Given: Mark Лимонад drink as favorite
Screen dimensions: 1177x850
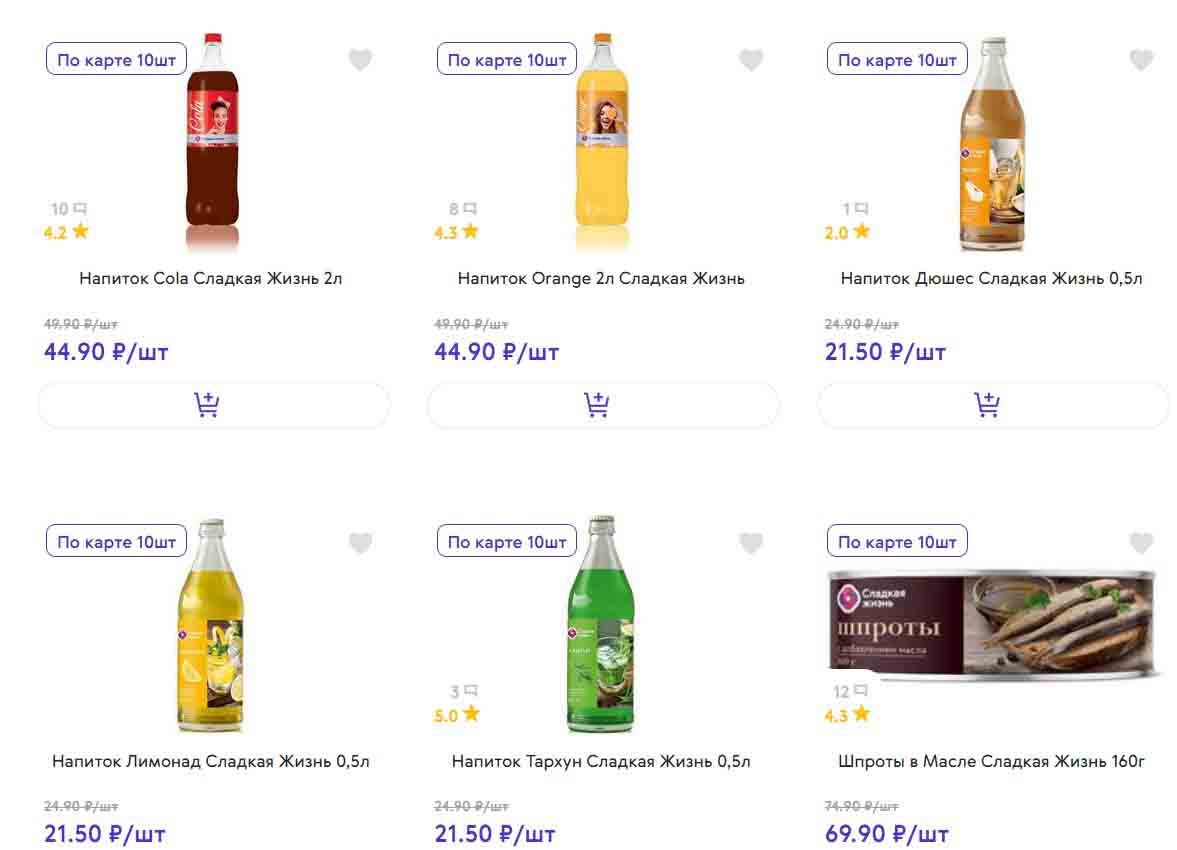Looking at the screenshot, I should pos(360,543).
